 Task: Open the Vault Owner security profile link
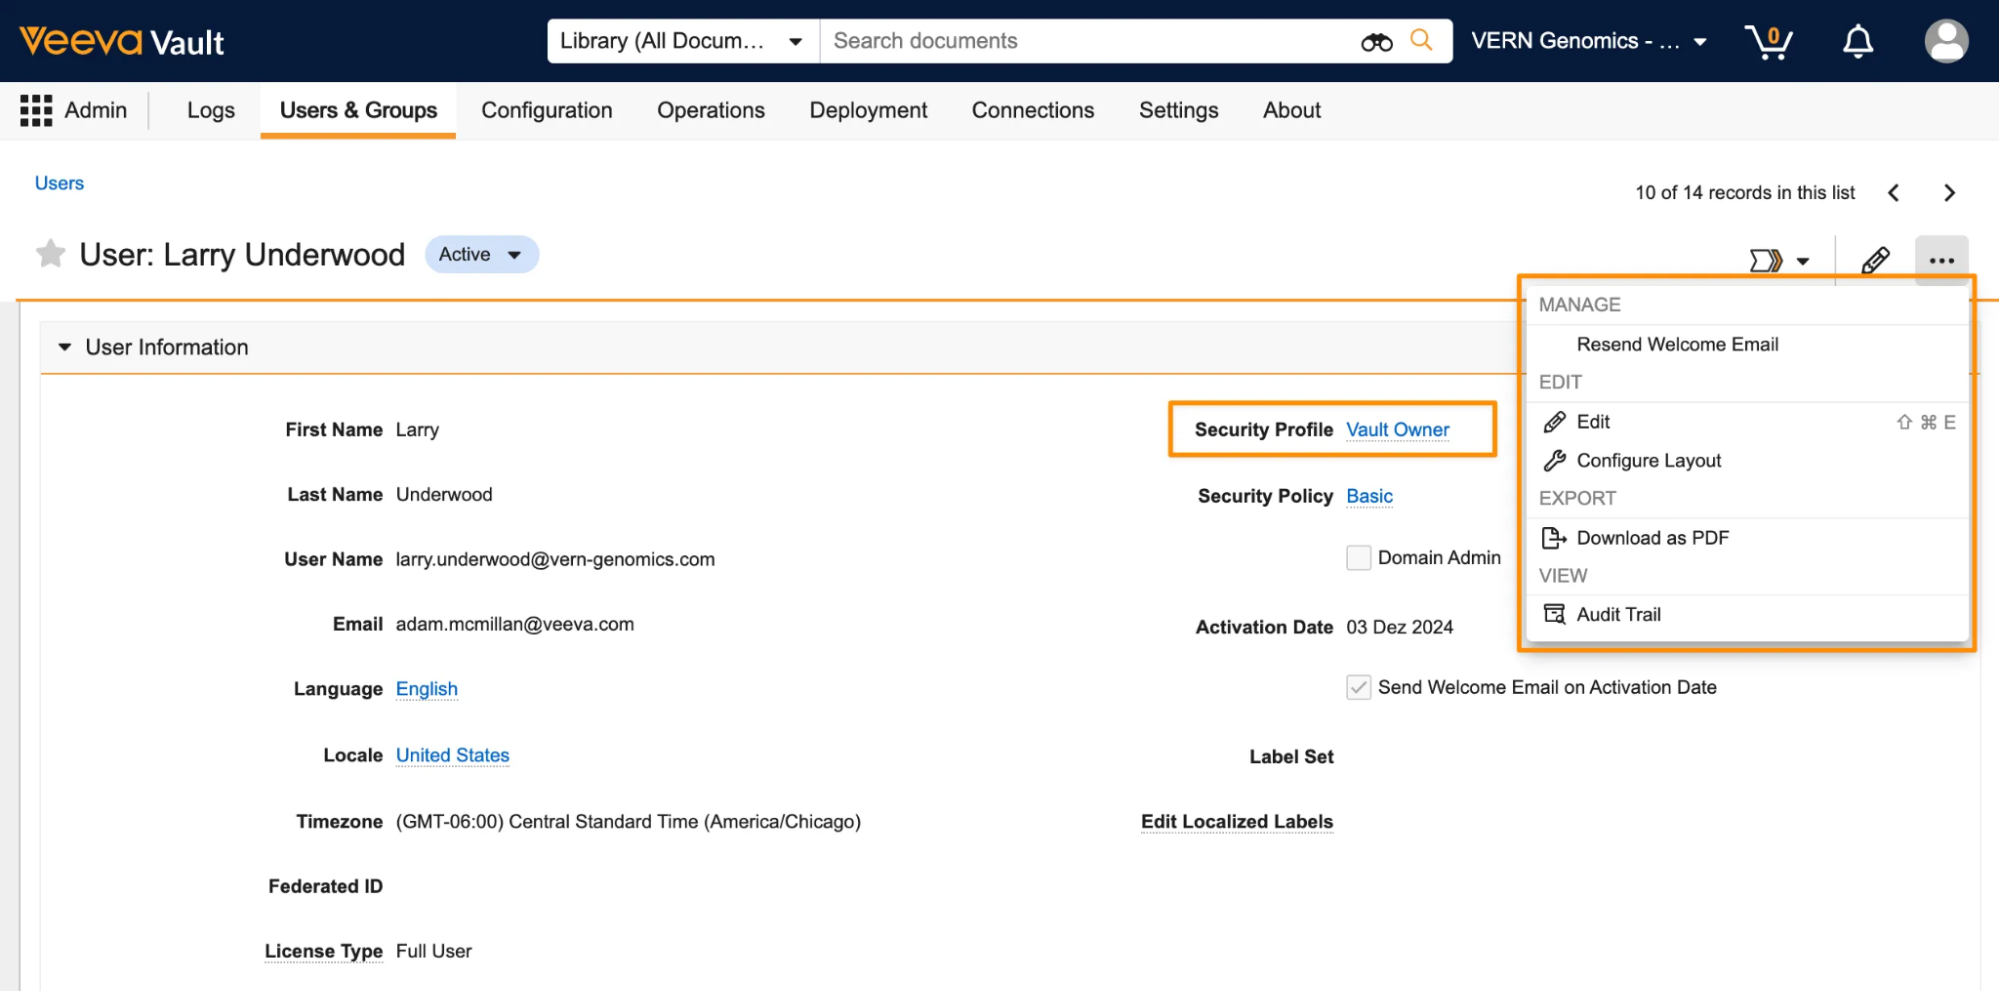tap(1397, 430)
